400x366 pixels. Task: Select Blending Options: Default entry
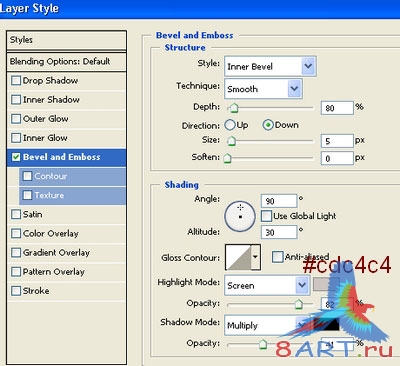(x=66, y=62)
